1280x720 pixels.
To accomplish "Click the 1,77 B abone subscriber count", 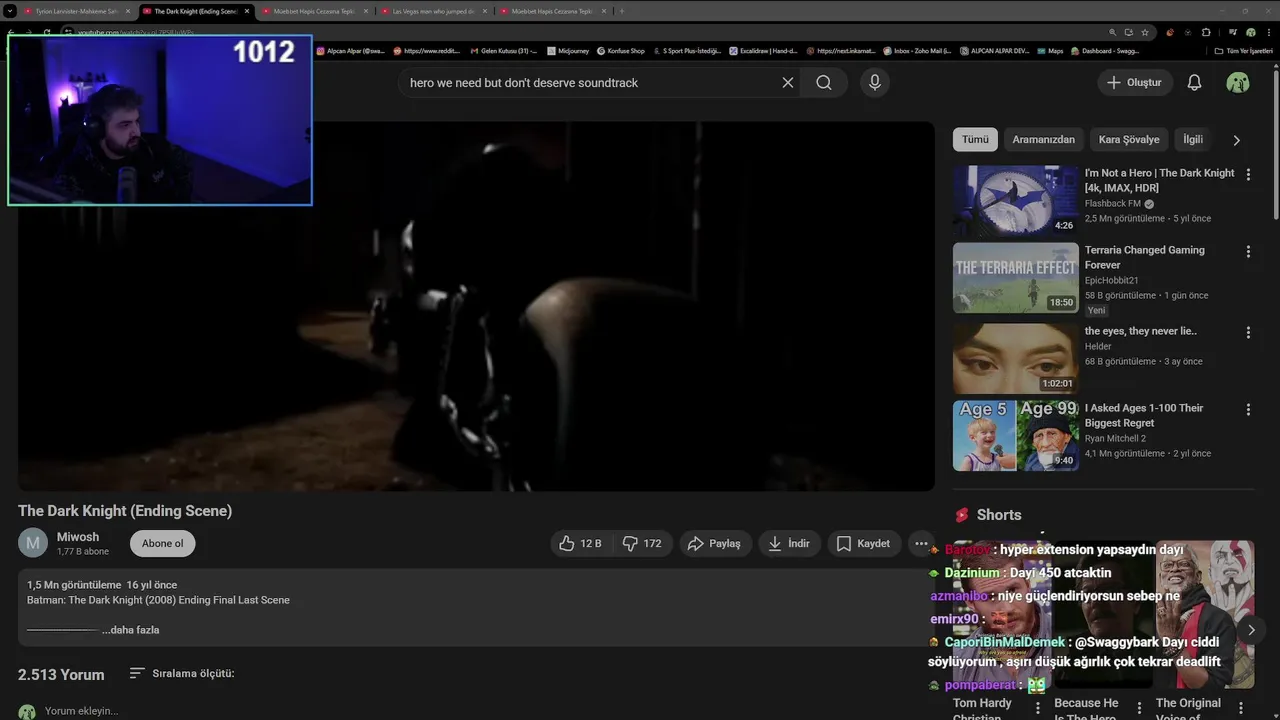I will (x=83, y=552).
